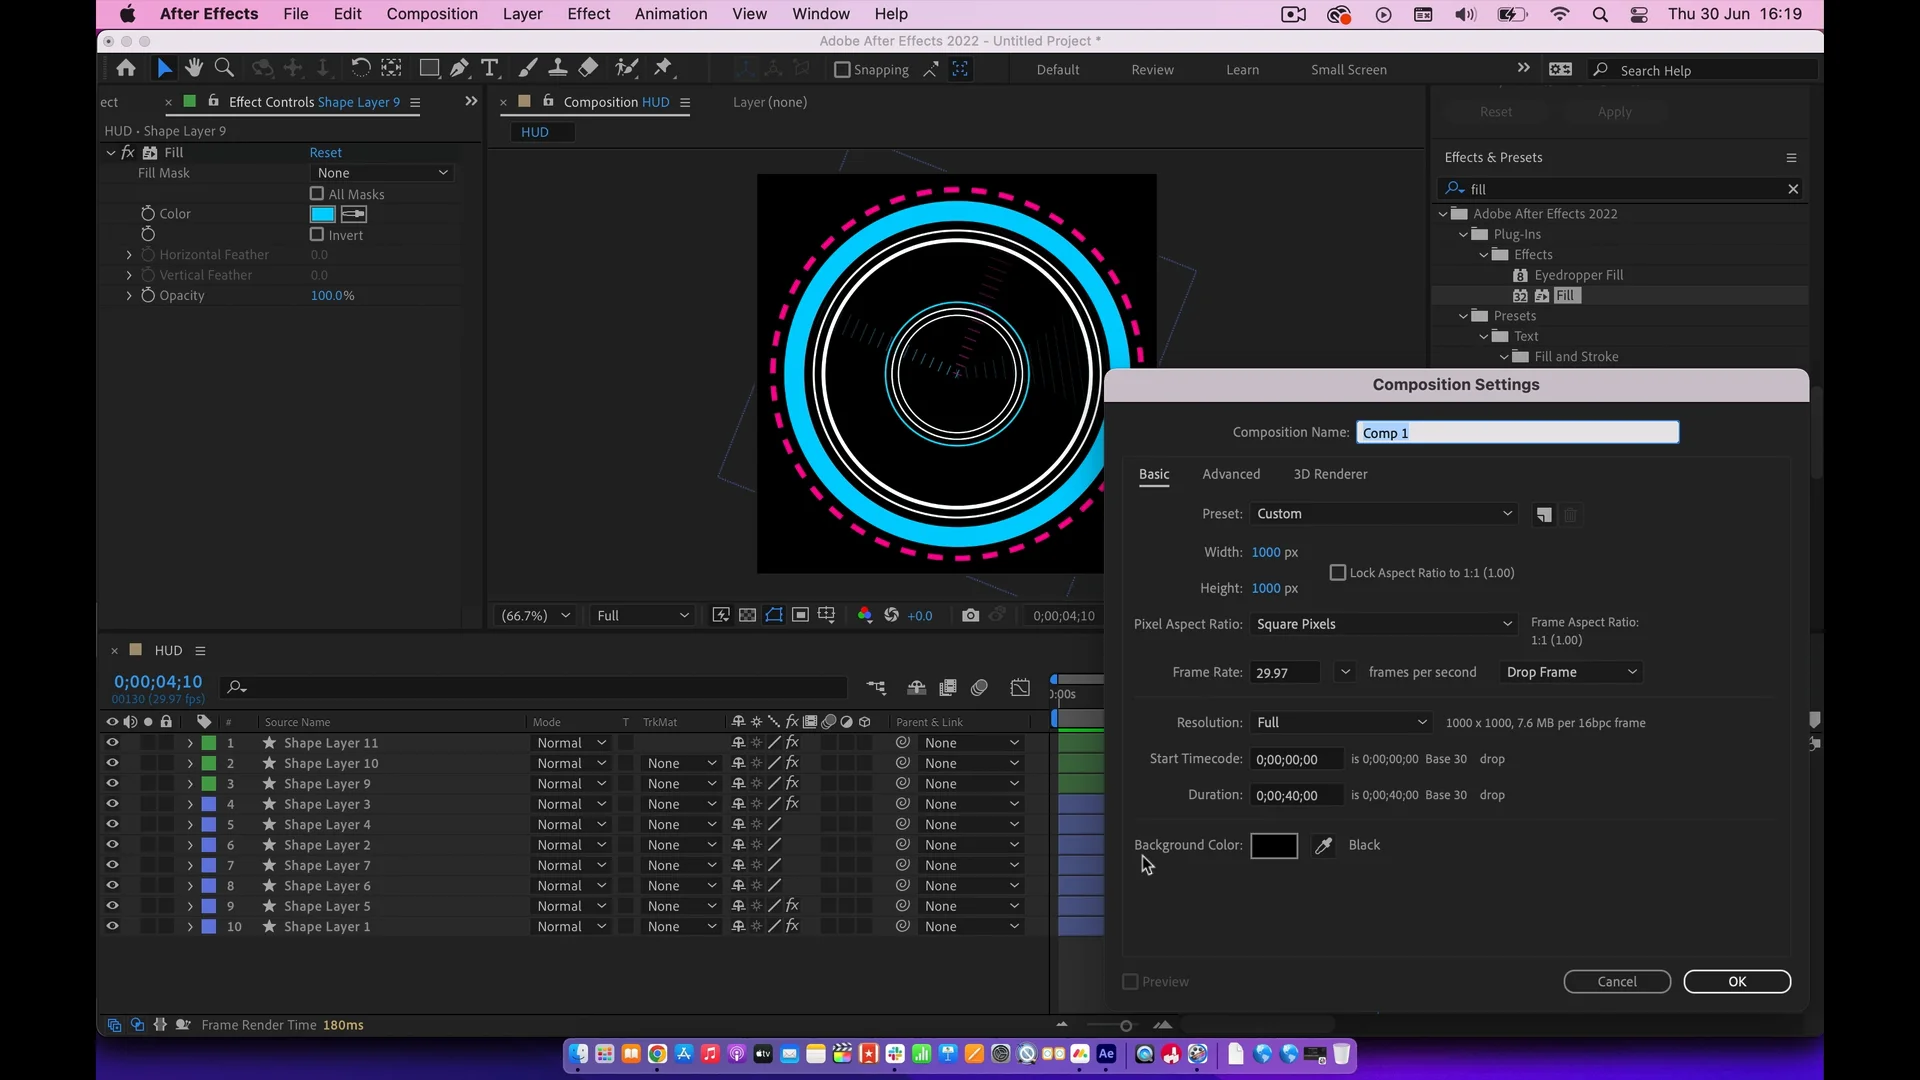Screen dimensions: 1920x1080
Task: Select the Rotation tool
Action: pyautogui.click(x=360, y=68)
